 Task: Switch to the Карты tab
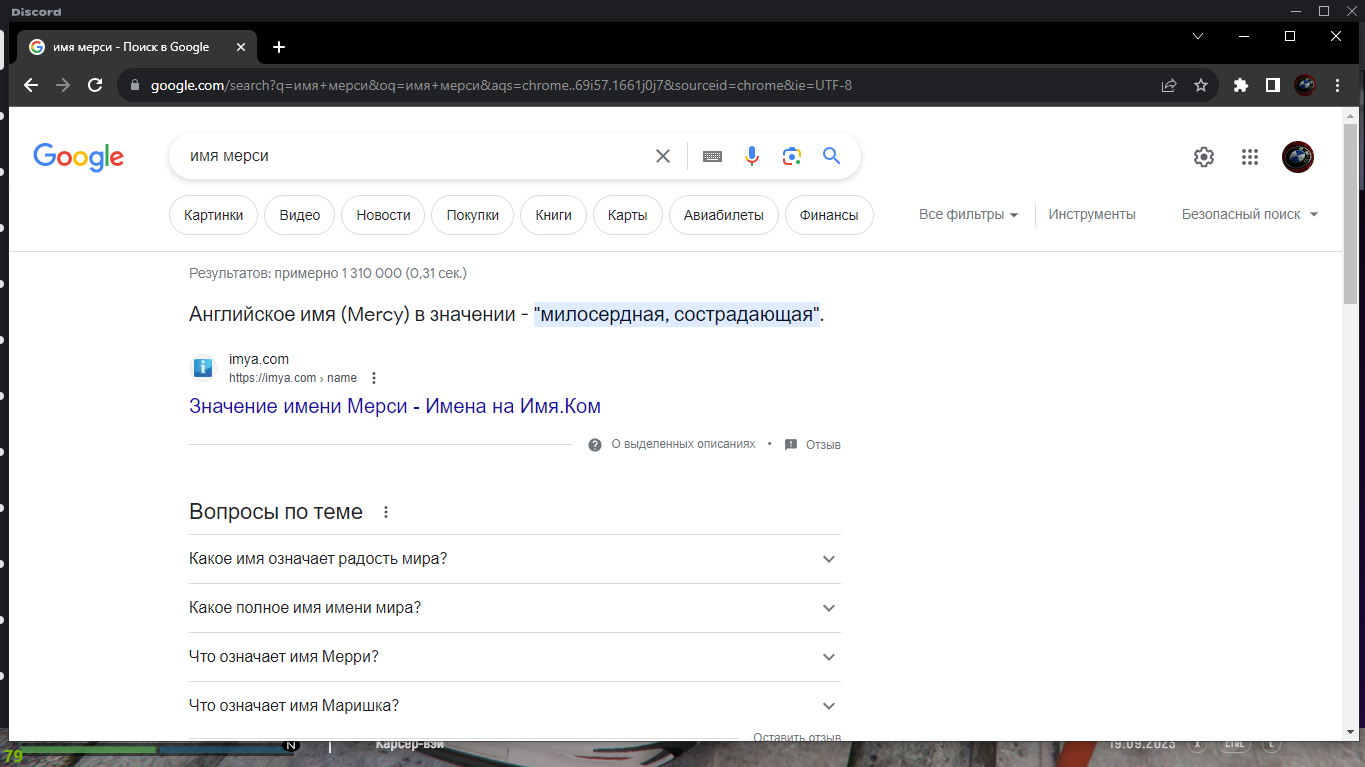coord(628,215)
